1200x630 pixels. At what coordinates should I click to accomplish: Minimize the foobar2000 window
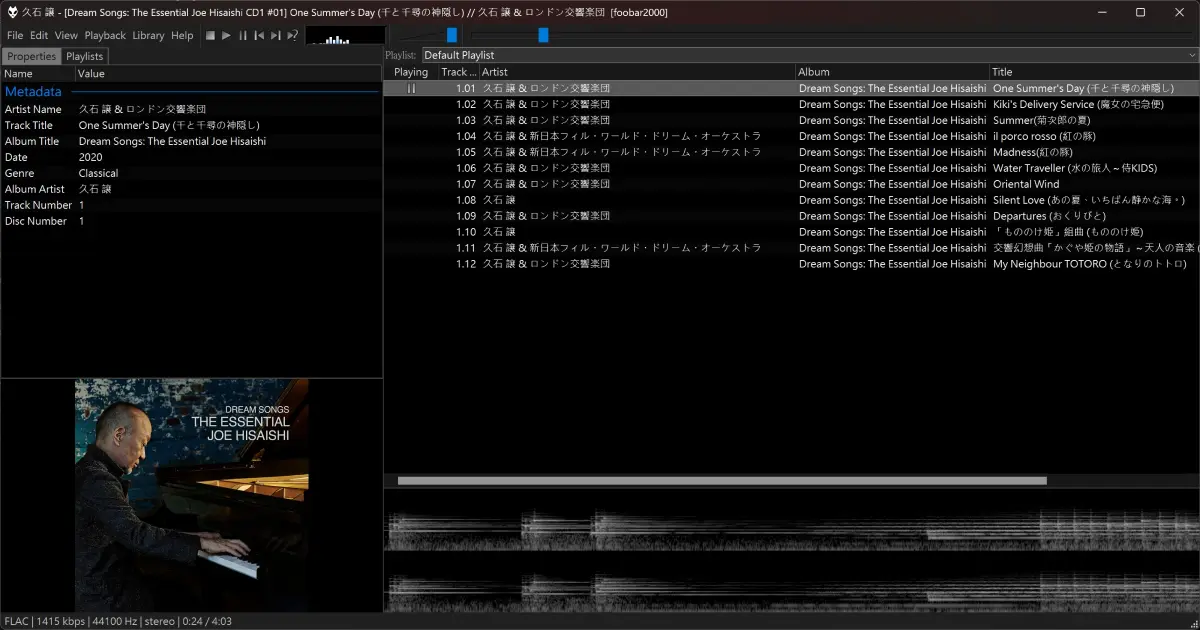coord(1102,12)
